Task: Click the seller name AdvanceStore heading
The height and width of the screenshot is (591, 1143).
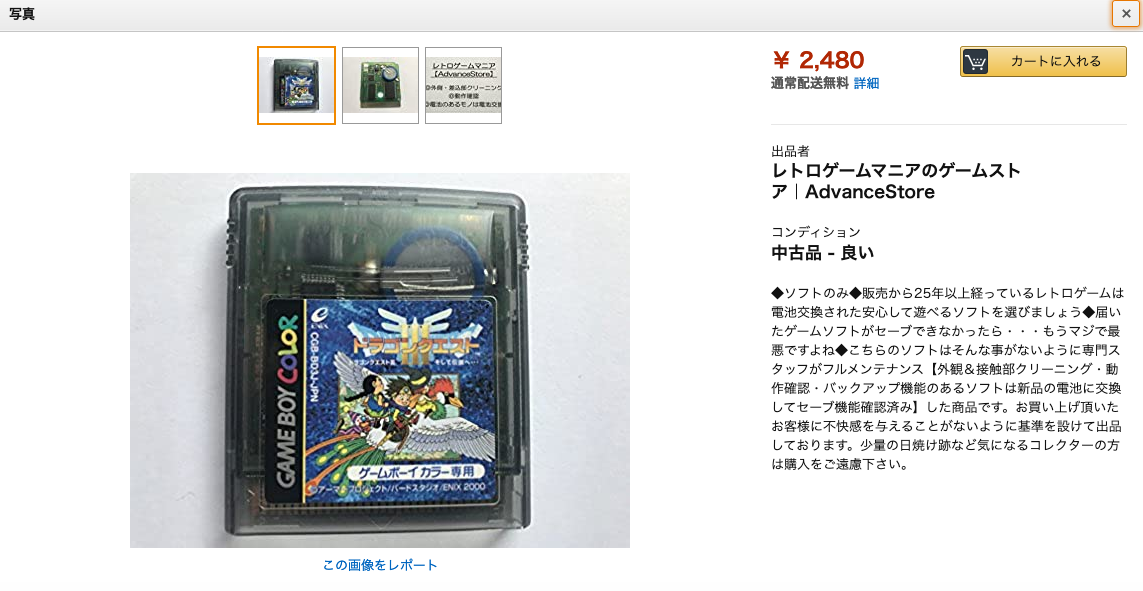Action: 896,181
